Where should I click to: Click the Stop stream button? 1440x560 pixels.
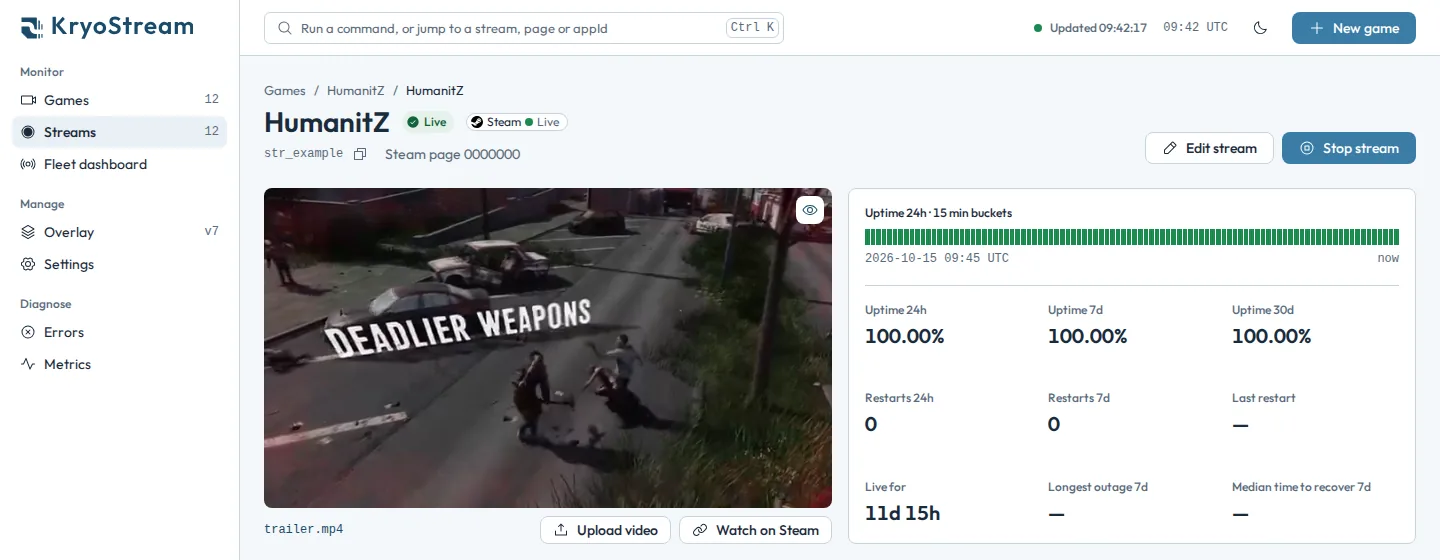pos(1349,148)
